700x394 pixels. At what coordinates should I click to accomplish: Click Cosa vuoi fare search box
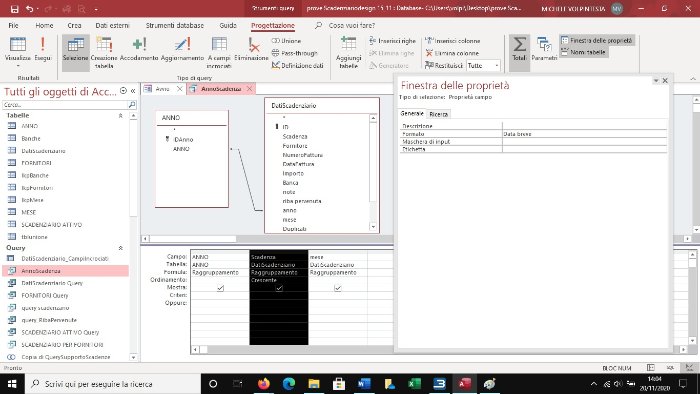click(x=352, y=25)
